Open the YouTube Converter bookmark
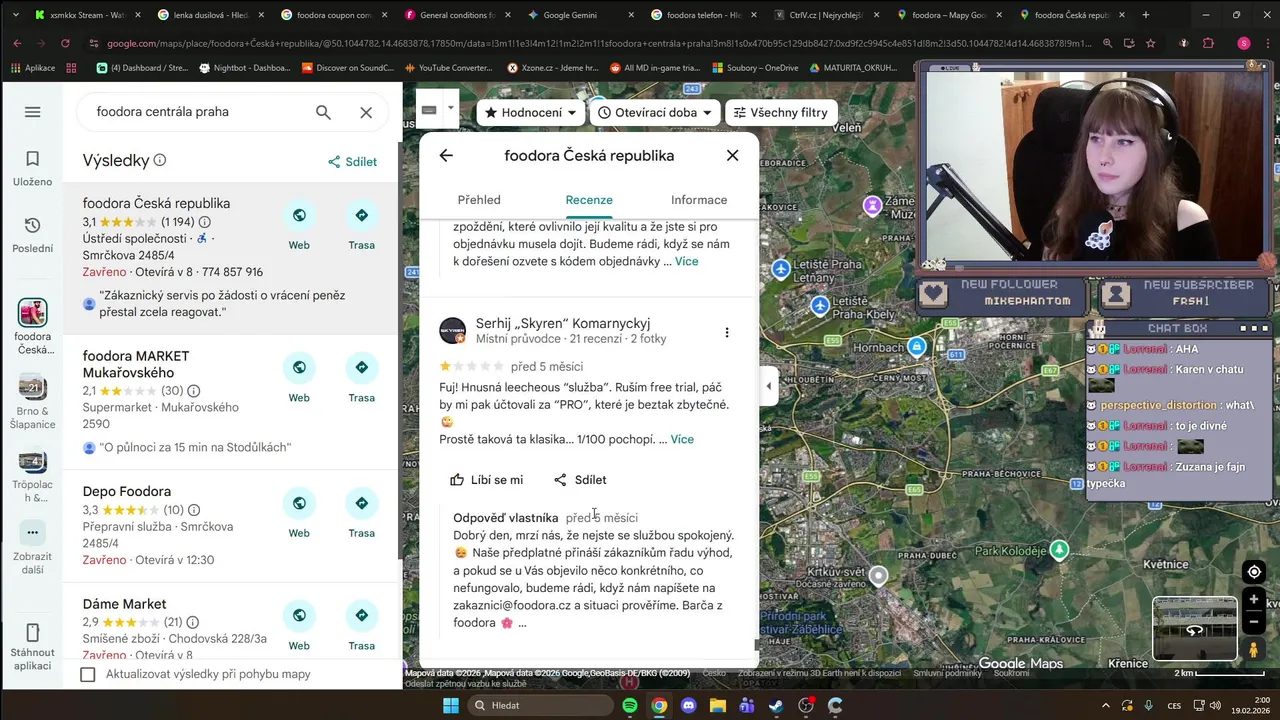Screen dimensions: 1280x720 click(x=447, y=67)
